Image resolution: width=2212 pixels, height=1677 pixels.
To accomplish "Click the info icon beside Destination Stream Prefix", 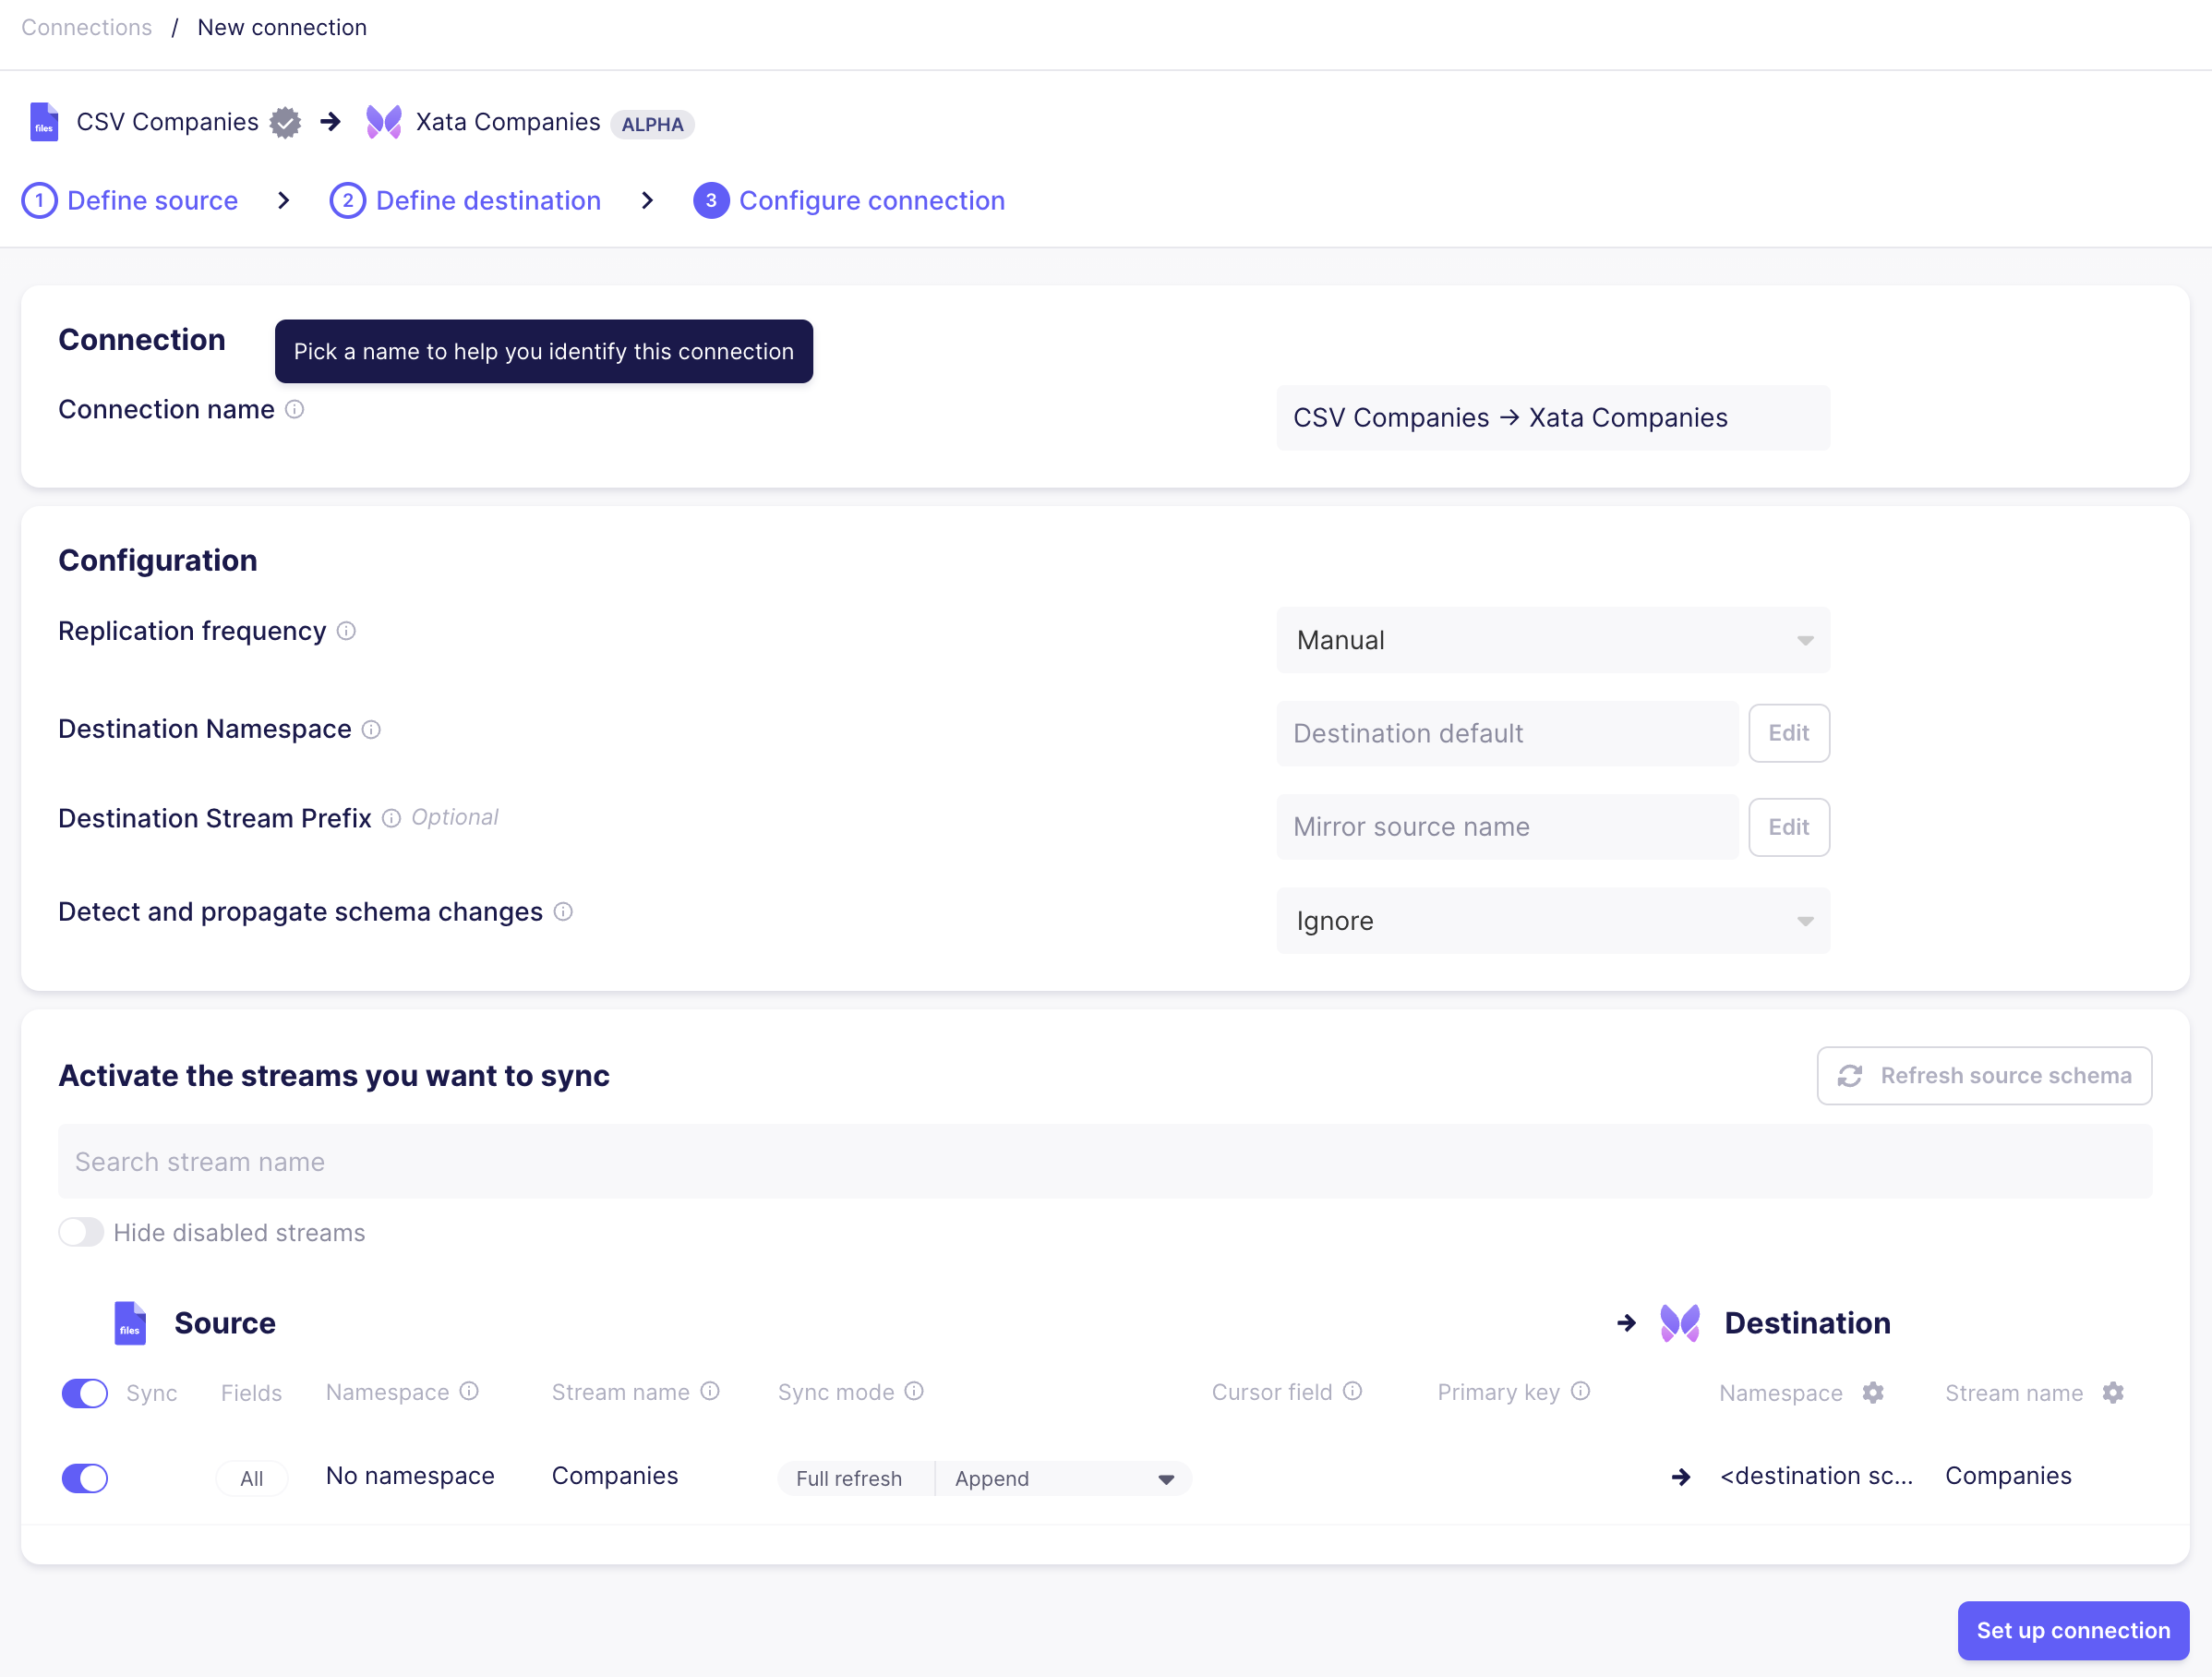I will click(x=391, y=818).
